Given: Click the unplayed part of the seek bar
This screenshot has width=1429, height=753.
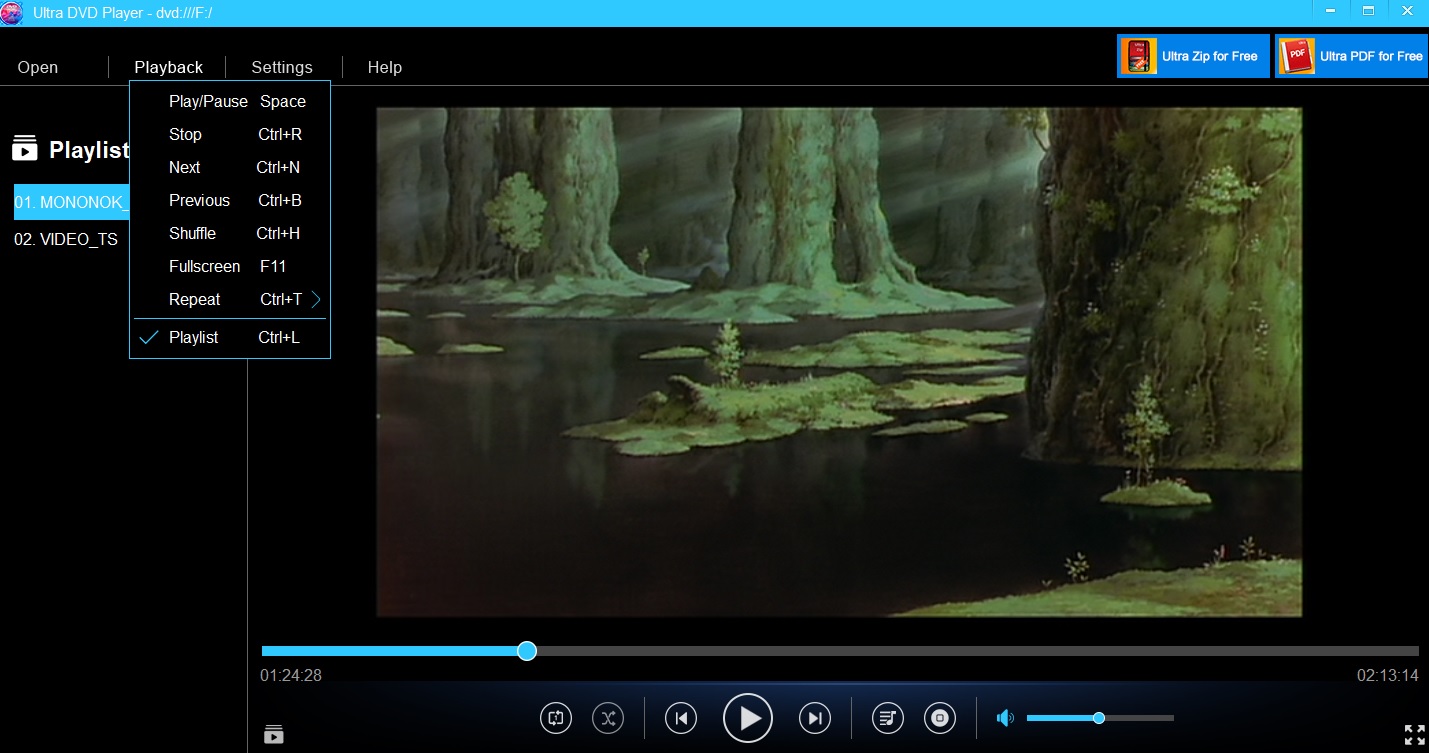Looking at the screenshot, I should point(977,651).
